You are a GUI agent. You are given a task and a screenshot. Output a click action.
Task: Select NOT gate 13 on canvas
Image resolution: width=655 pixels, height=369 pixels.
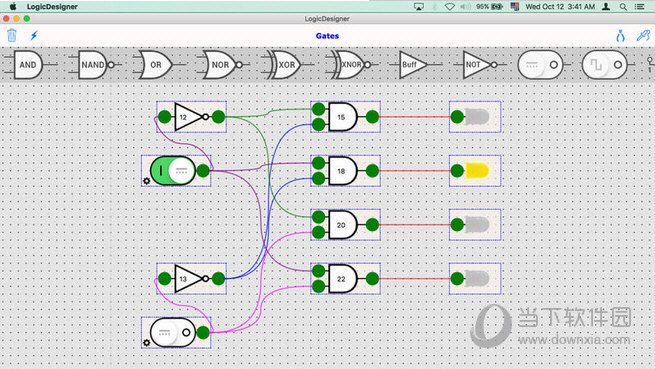191,279
